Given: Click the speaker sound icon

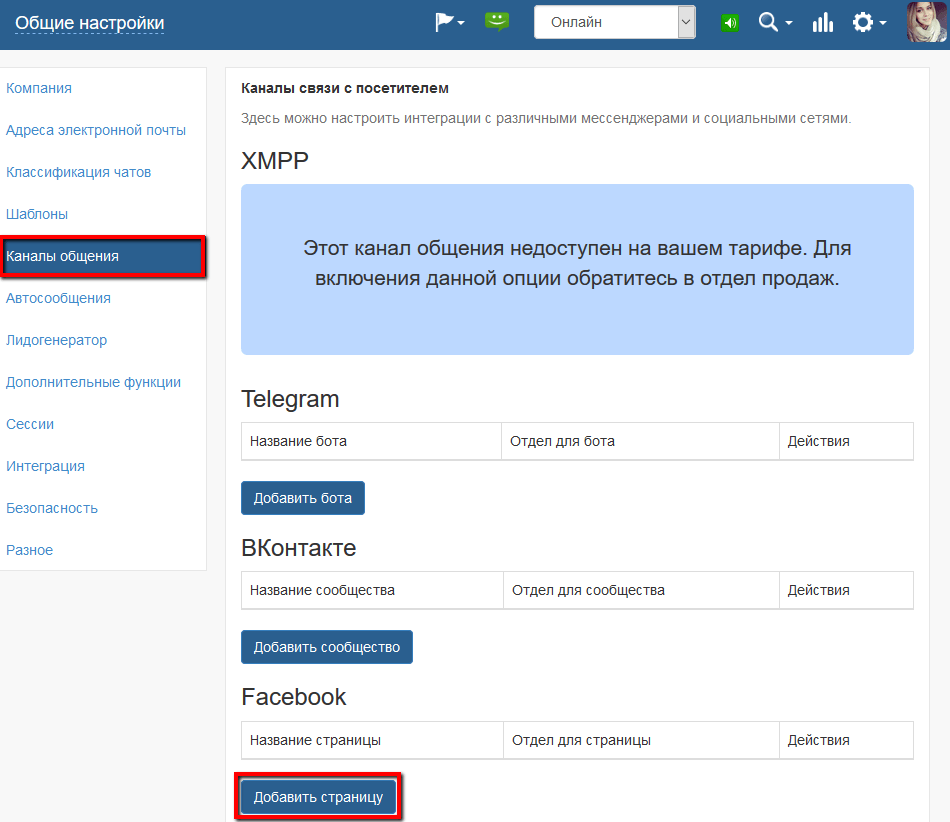Looking at the screenshot, I should pos(729,21).
